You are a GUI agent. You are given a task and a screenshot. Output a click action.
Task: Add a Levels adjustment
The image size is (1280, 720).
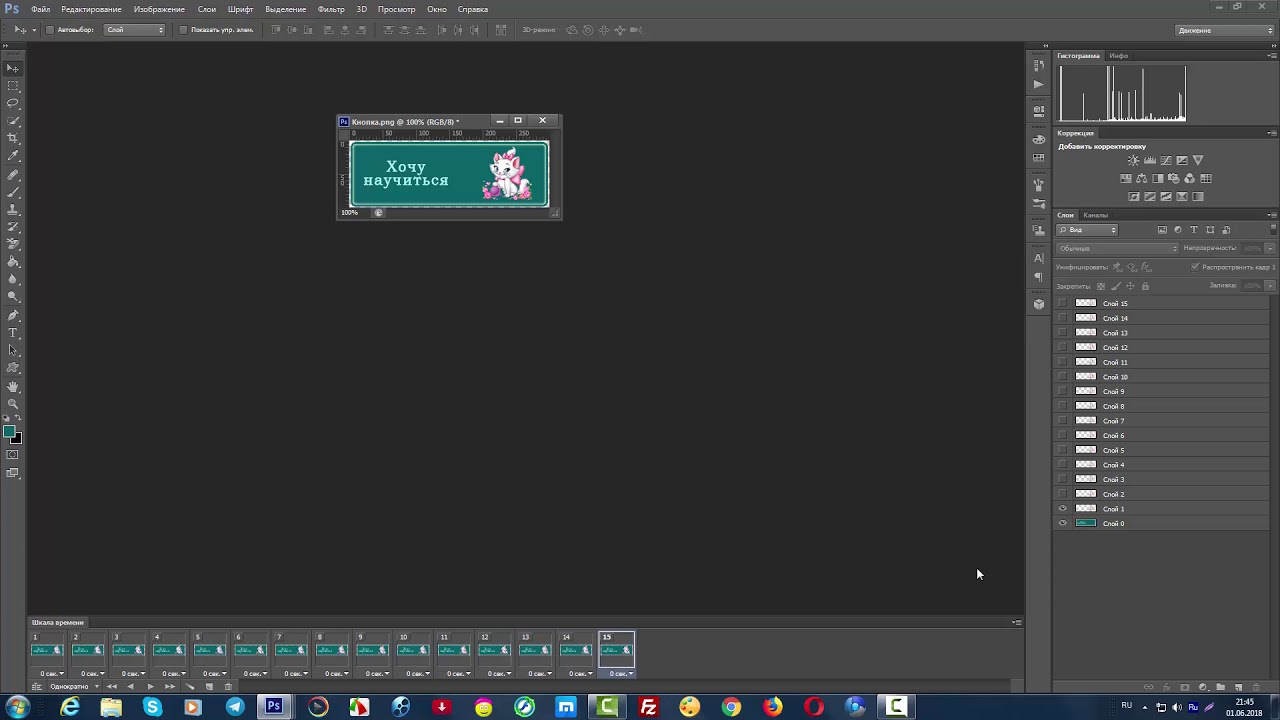tap(1150, 160)
